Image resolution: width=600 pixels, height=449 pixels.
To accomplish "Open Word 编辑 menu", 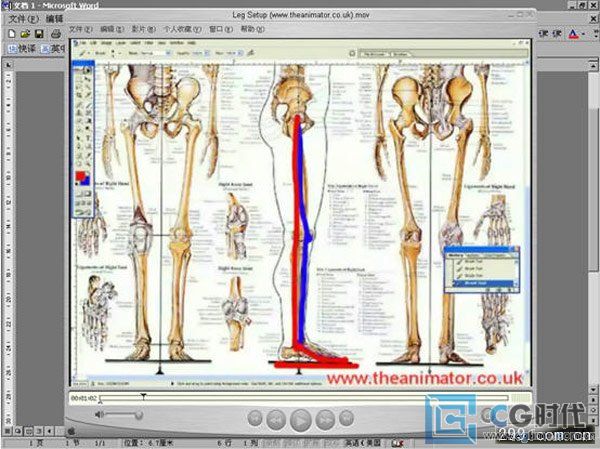I will [54, 19].
